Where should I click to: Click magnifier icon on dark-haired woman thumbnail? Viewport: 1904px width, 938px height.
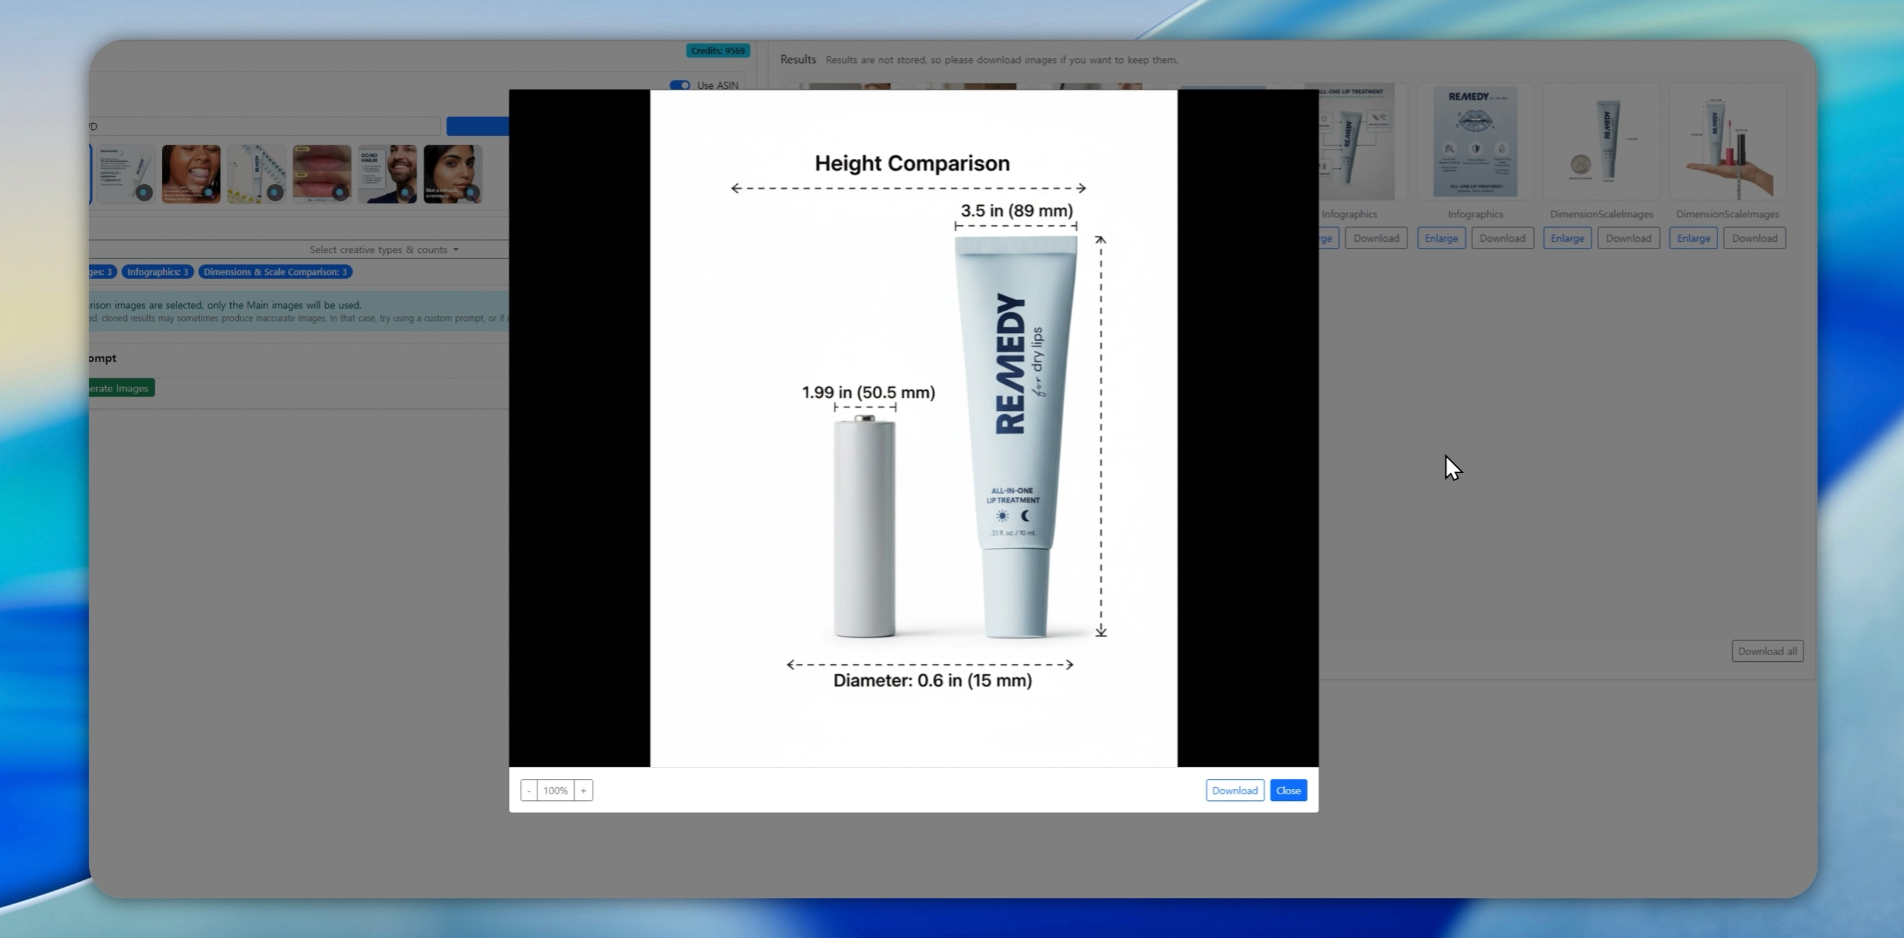tap(471, 193)
